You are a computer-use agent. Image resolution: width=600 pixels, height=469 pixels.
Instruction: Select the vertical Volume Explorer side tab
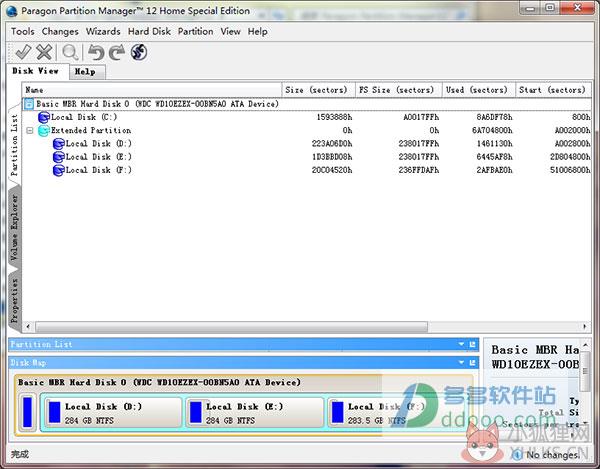pyautogui.click(x=14, y=229)
